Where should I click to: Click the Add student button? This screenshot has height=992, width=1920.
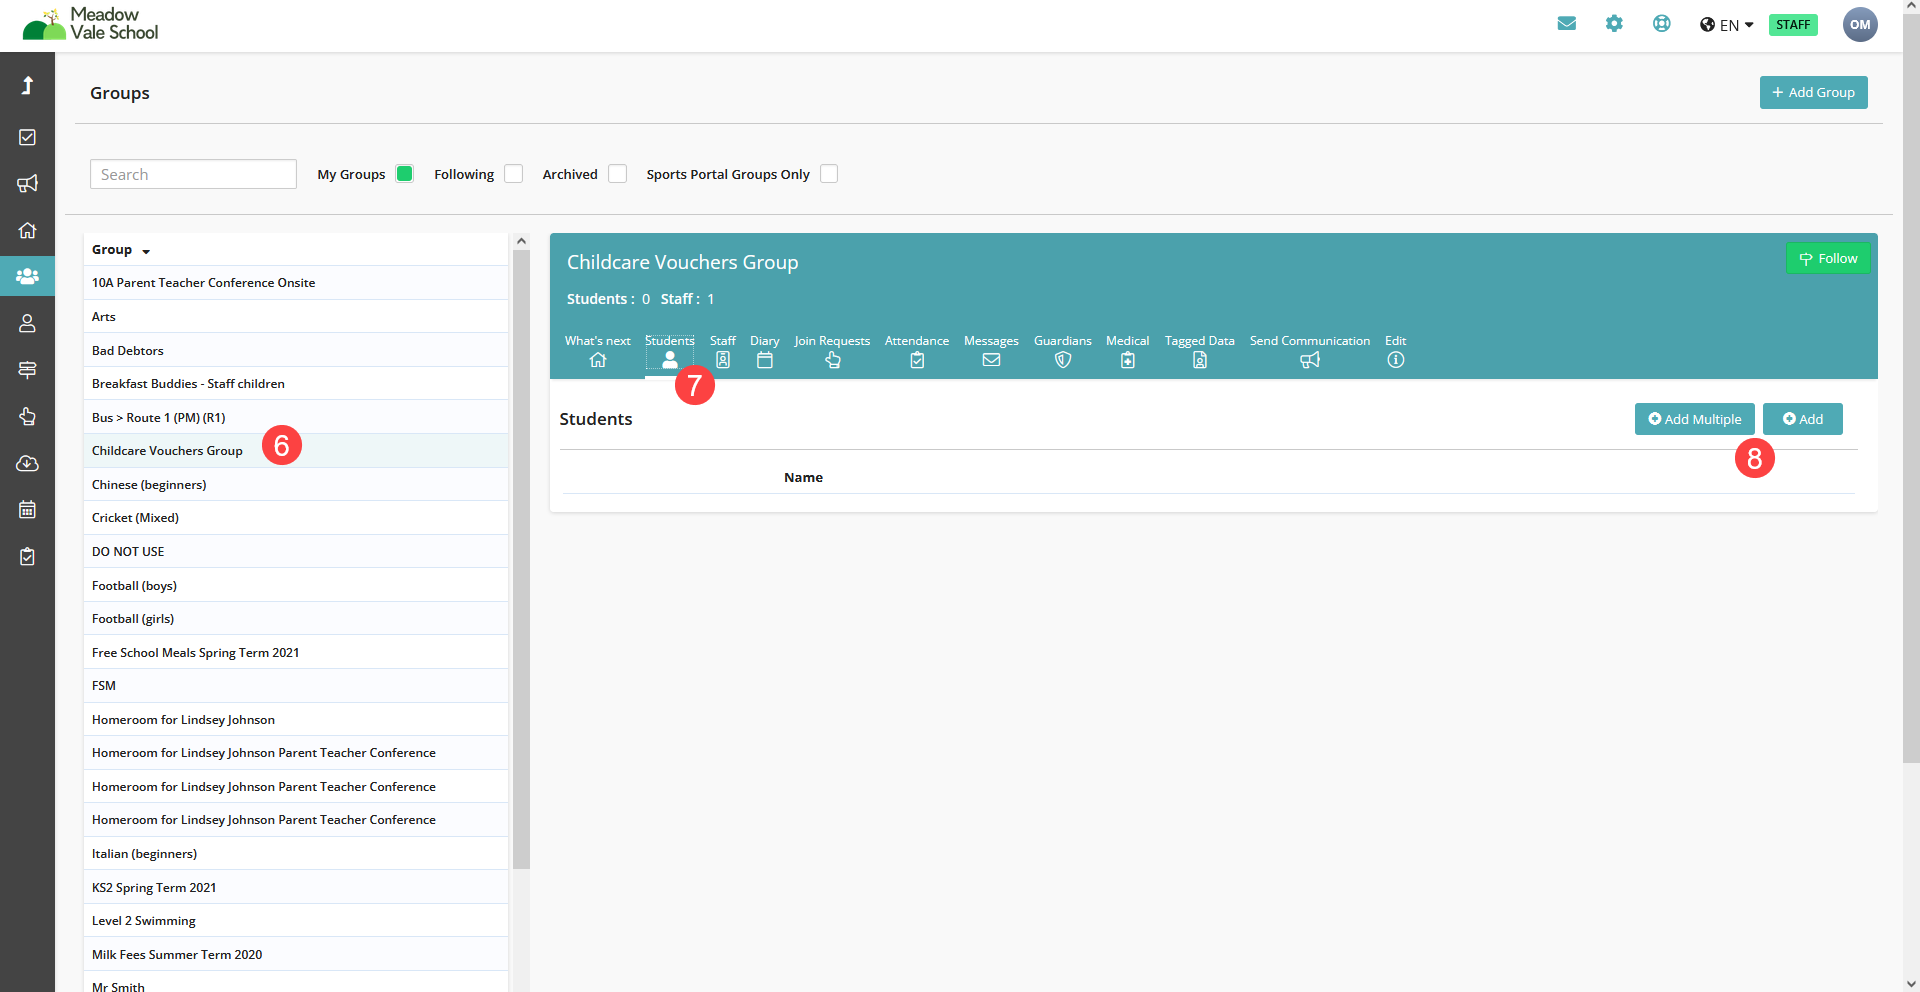[x=1802, y=419]
